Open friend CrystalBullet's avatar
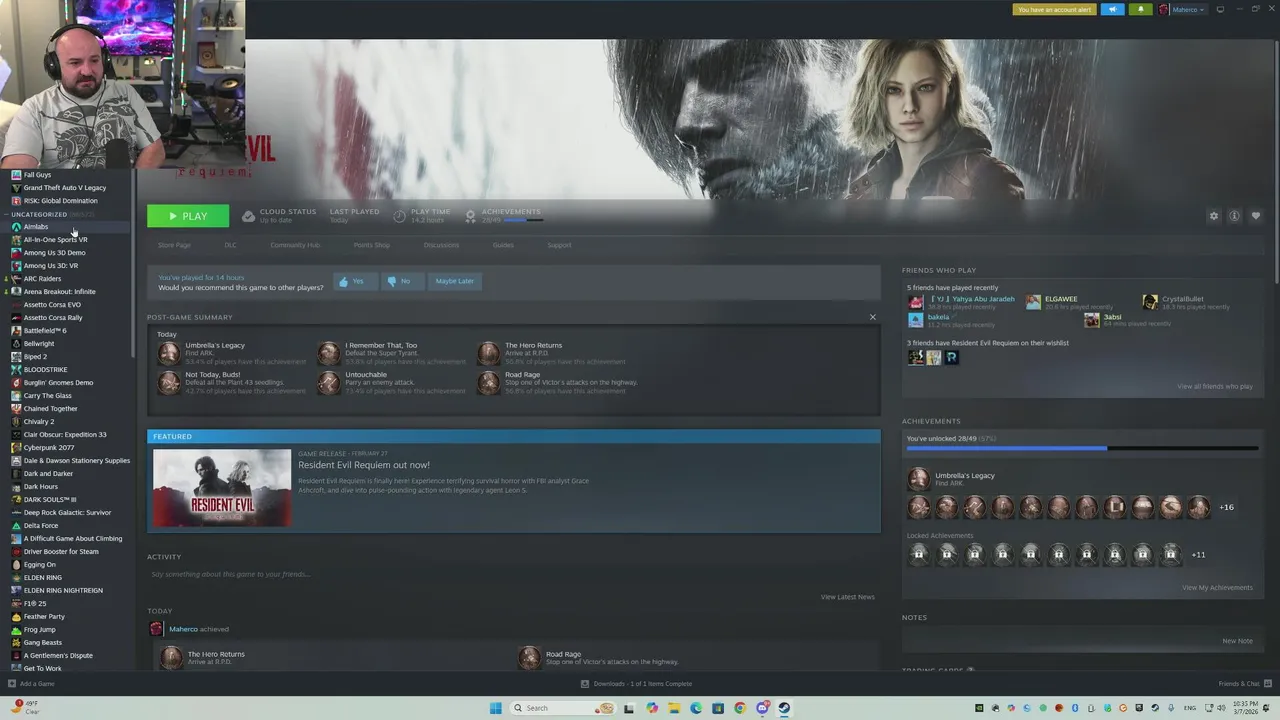 tap(1150, 302)
